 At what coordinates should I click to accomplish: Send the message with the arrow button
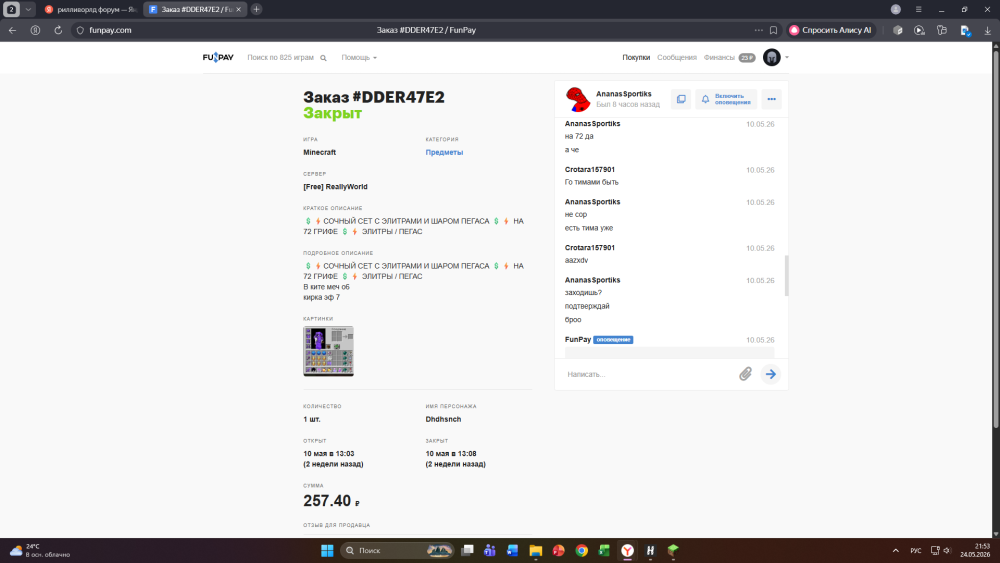click(770, 374)
